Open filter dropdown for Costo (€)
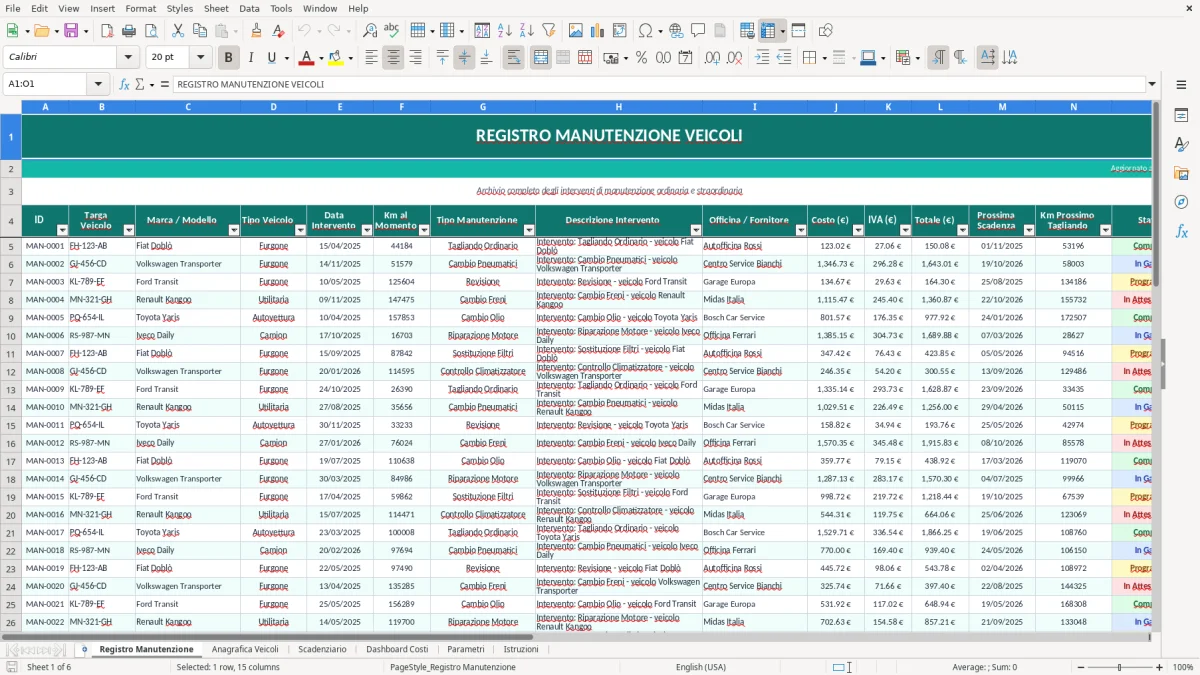Screen dimensions: 1200x675 859,230
